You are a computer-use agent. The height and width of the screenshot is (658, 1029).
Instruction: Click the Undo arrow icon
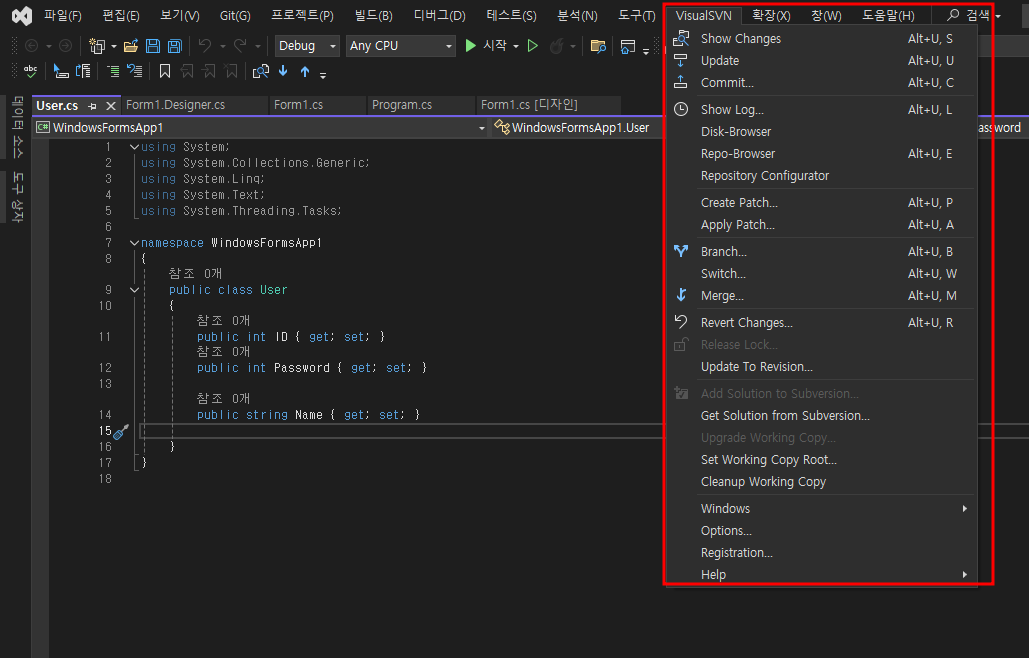(x=205, y=46)
